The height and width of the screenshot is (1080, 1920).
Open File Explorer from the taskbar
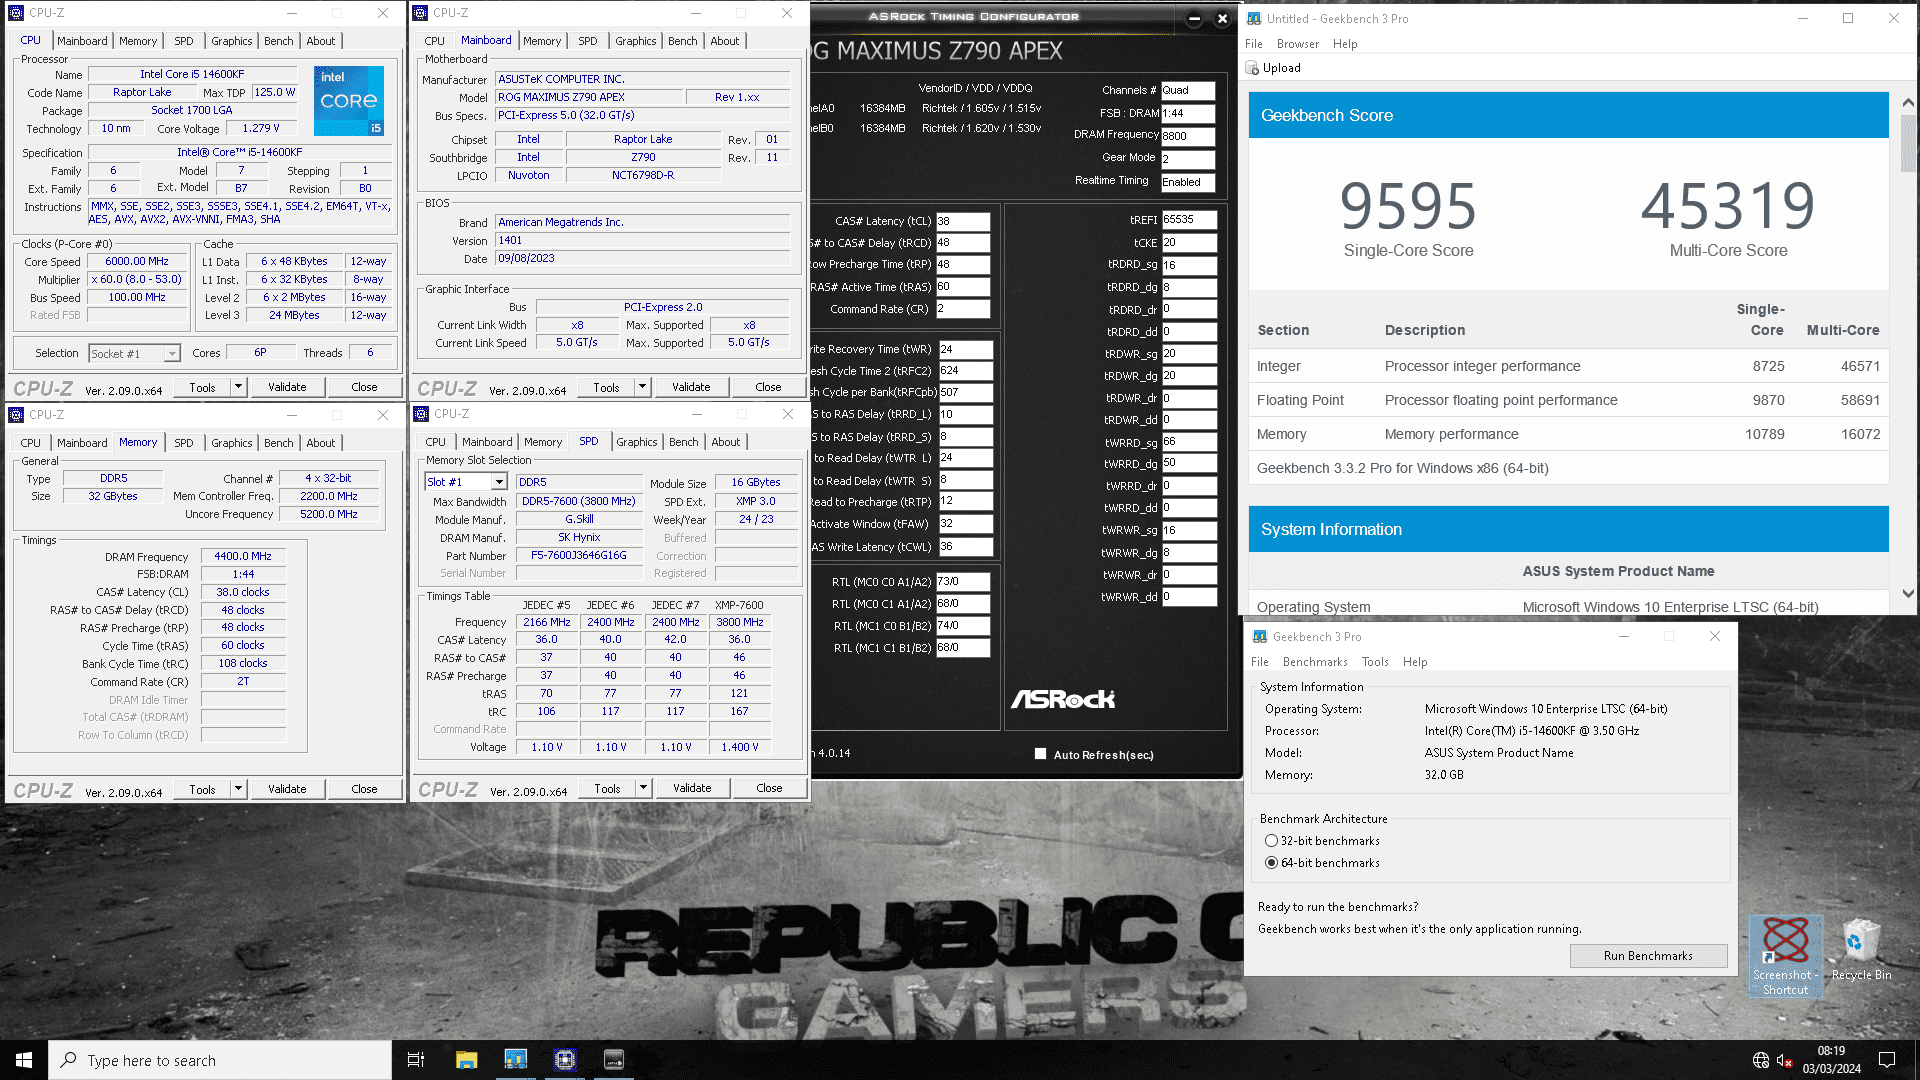click(466, 1060)
